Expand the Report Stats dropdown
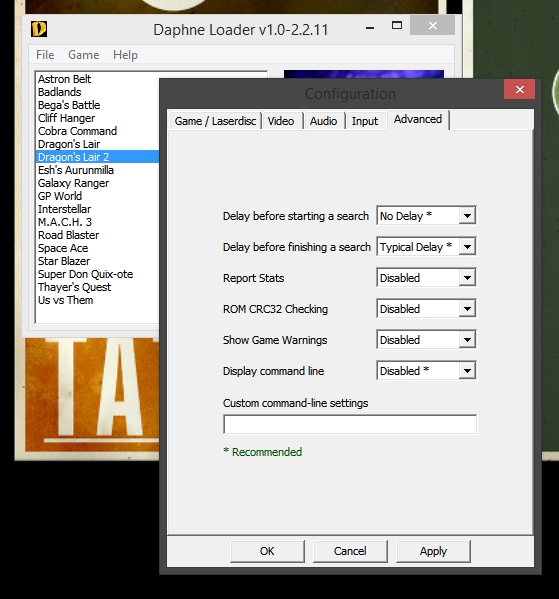559x599 pixels. [x=426, y=278]
